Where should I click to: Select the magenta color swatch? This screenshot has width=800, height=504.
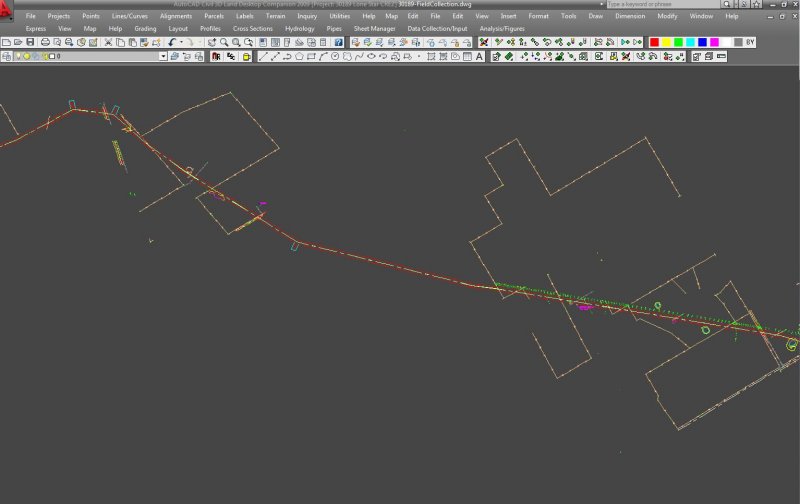tap(714, 42)
